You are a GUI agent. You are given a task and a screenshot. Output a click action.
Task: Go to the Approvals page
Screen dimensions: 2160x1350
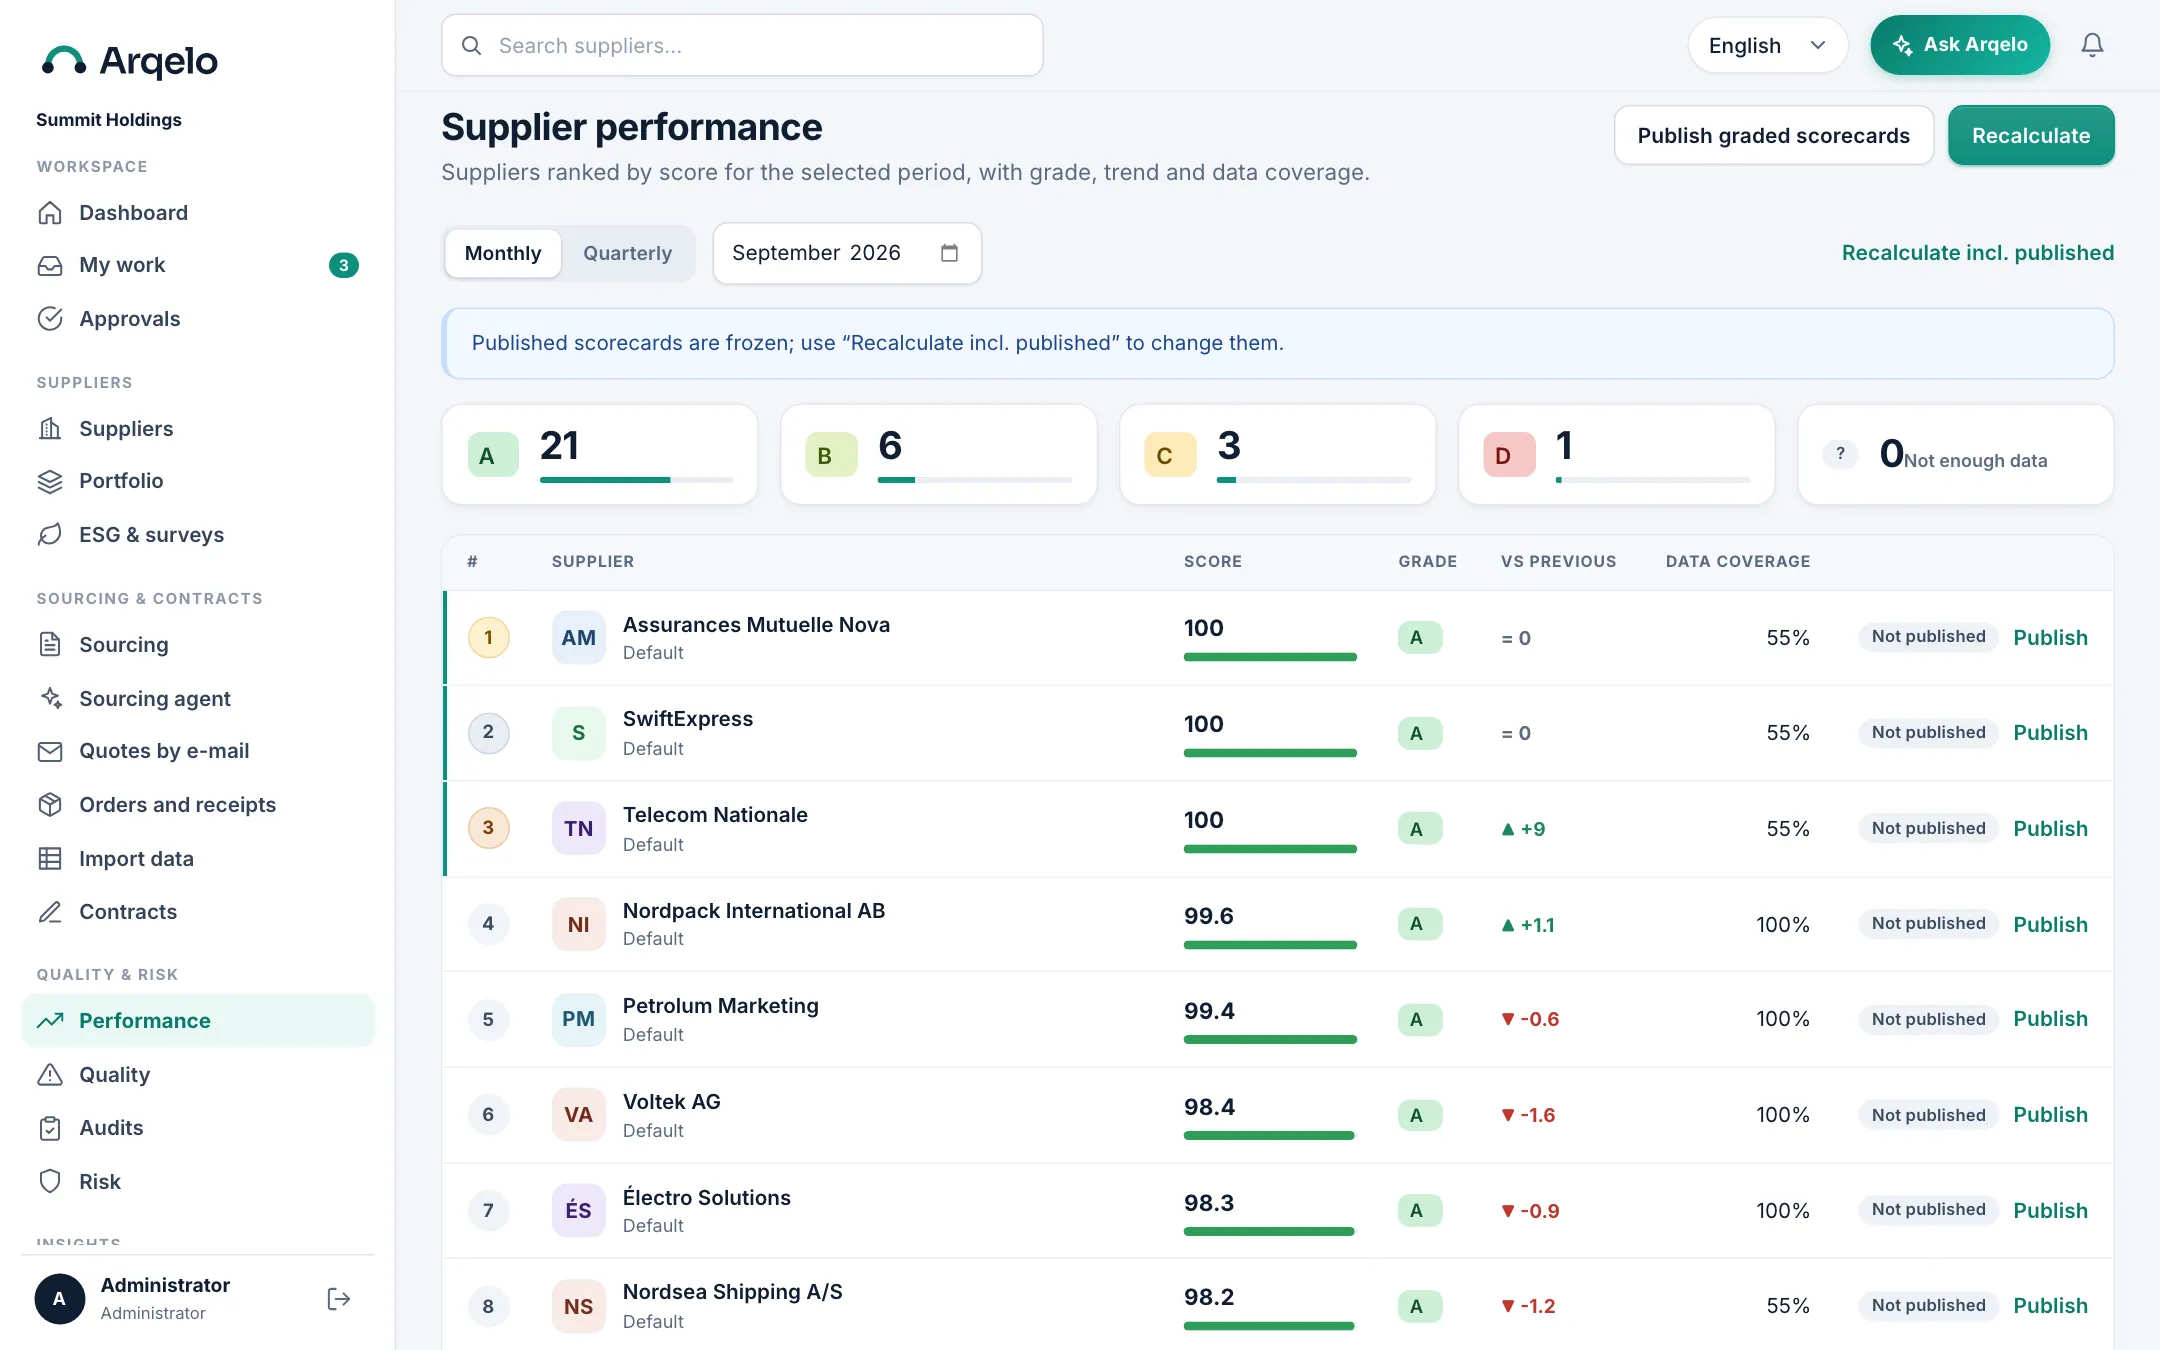(x=198, y=319)
